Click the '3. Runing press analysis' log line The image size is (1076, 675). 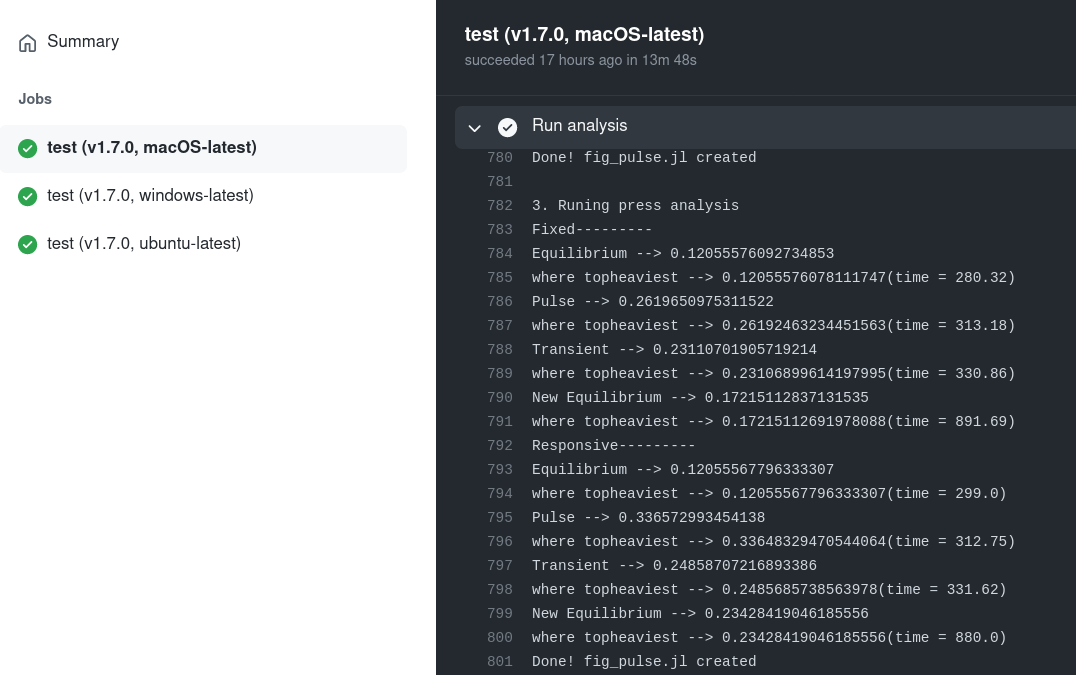point(635,205)
